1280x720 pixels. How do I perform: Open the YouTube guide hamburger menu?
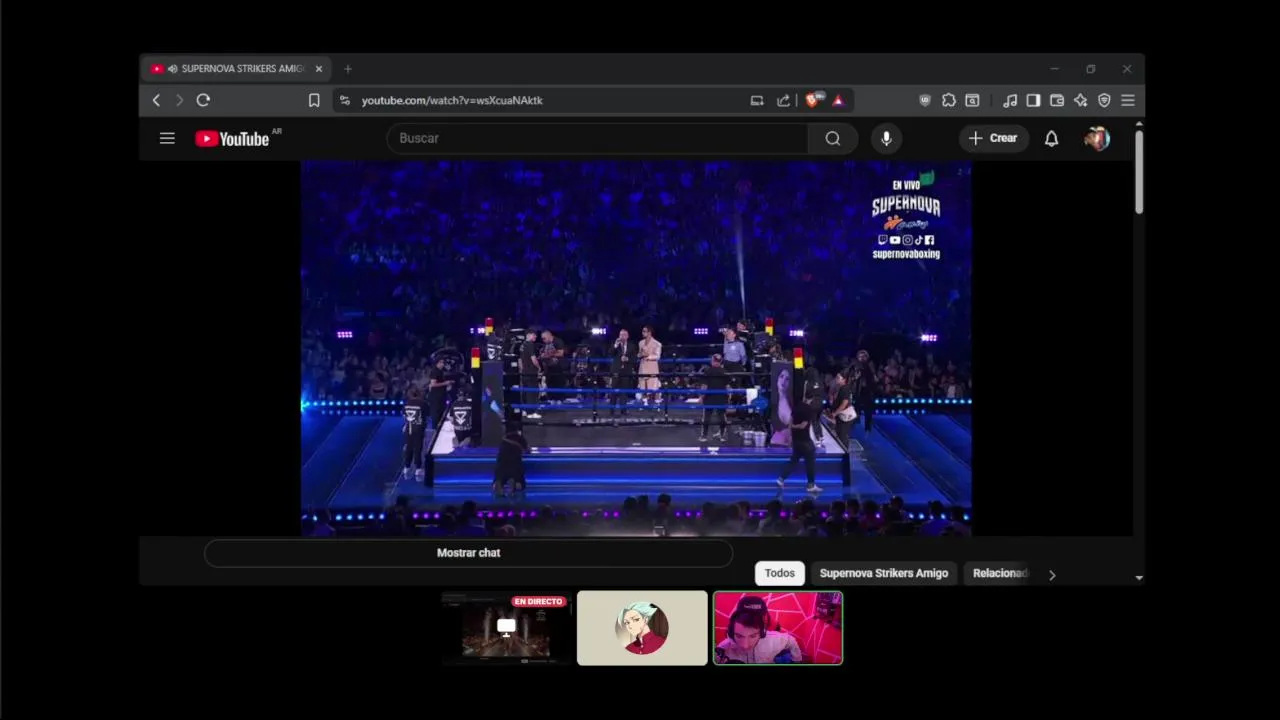pyautogui.click(x=167, y=138)
